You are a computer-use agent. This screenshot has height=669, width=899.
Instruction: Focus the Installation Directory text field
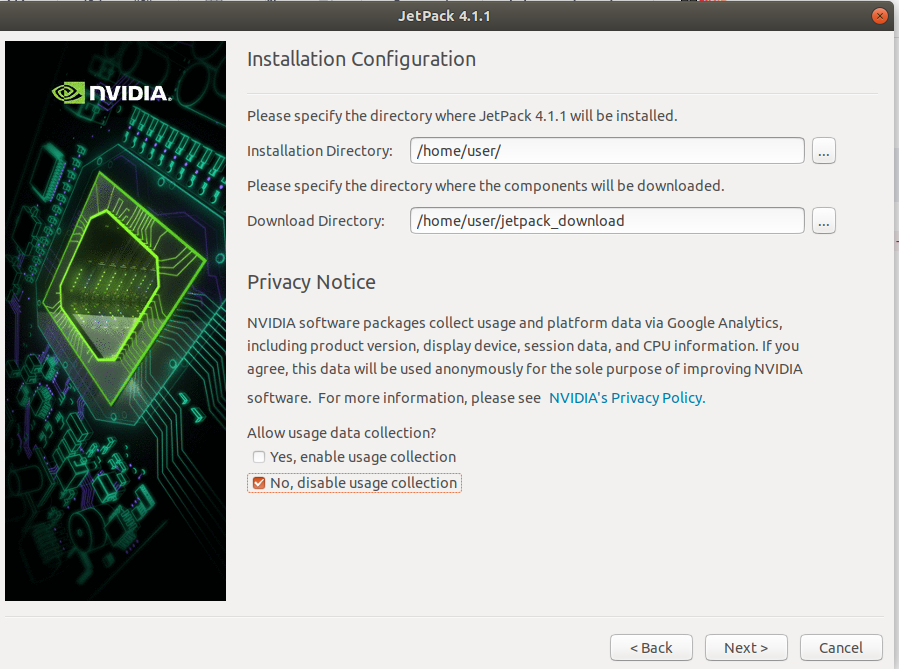(606, 151)
